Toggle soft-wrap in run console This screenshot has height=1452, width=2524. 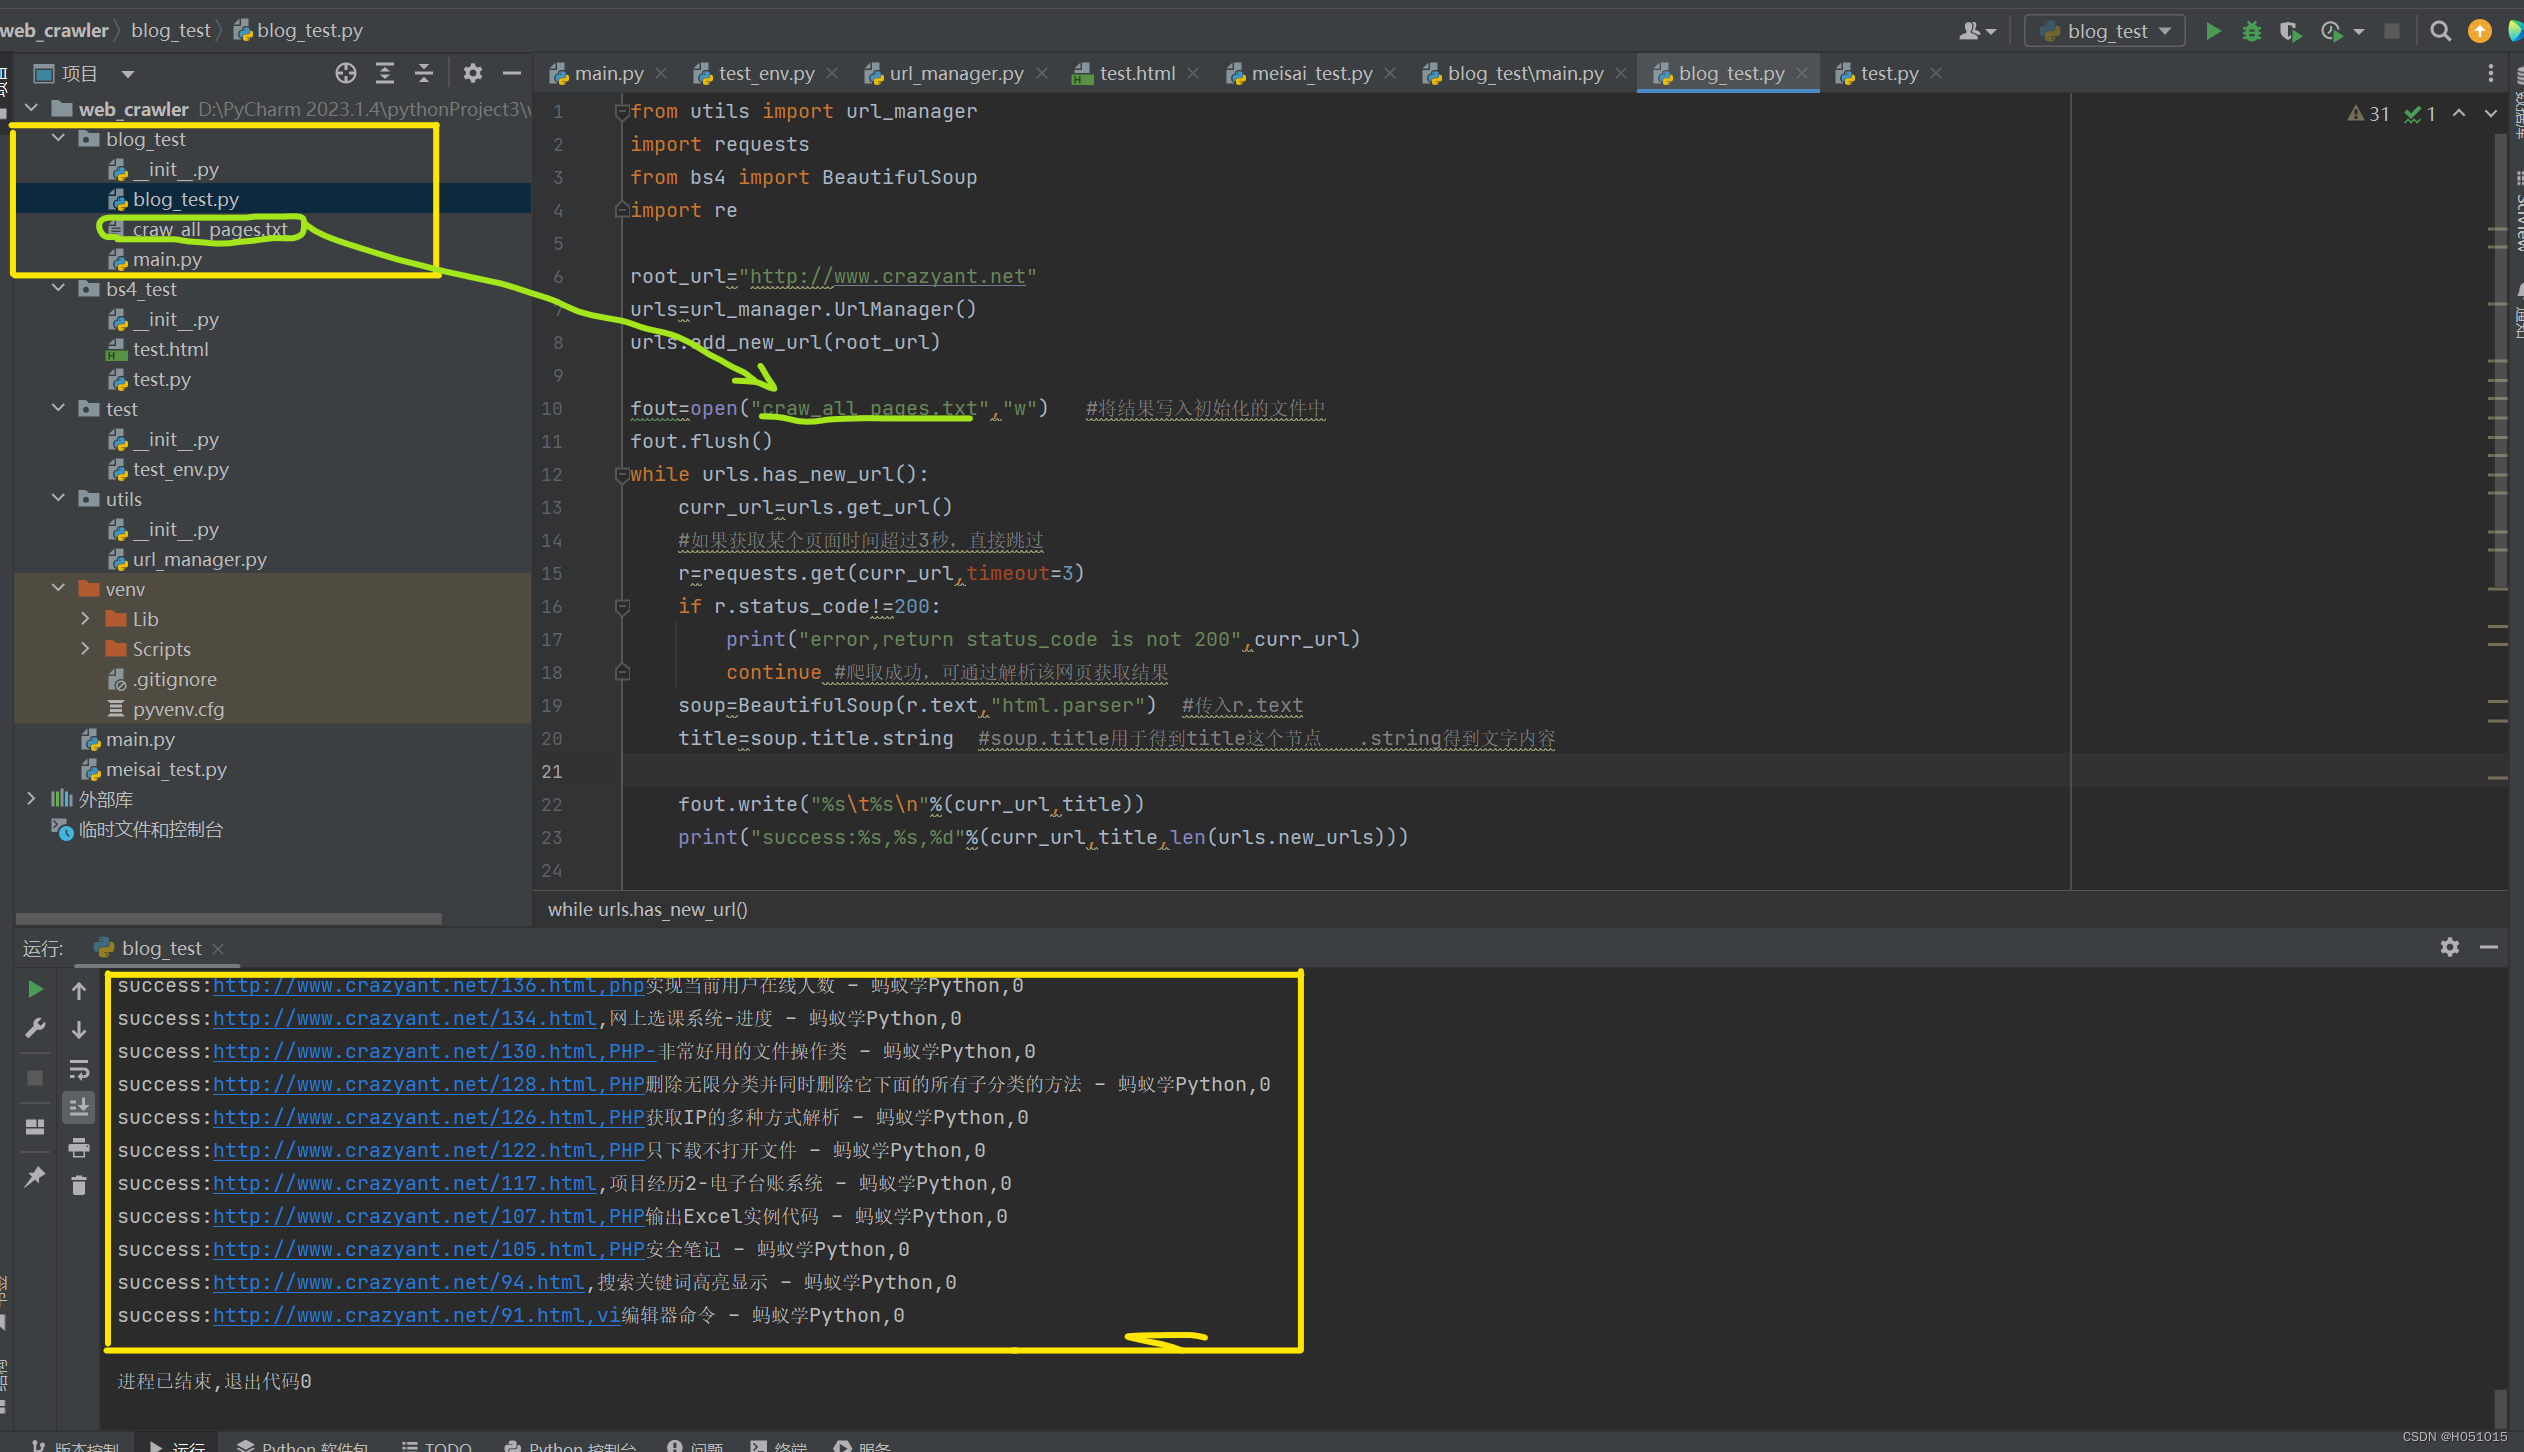79,1069
